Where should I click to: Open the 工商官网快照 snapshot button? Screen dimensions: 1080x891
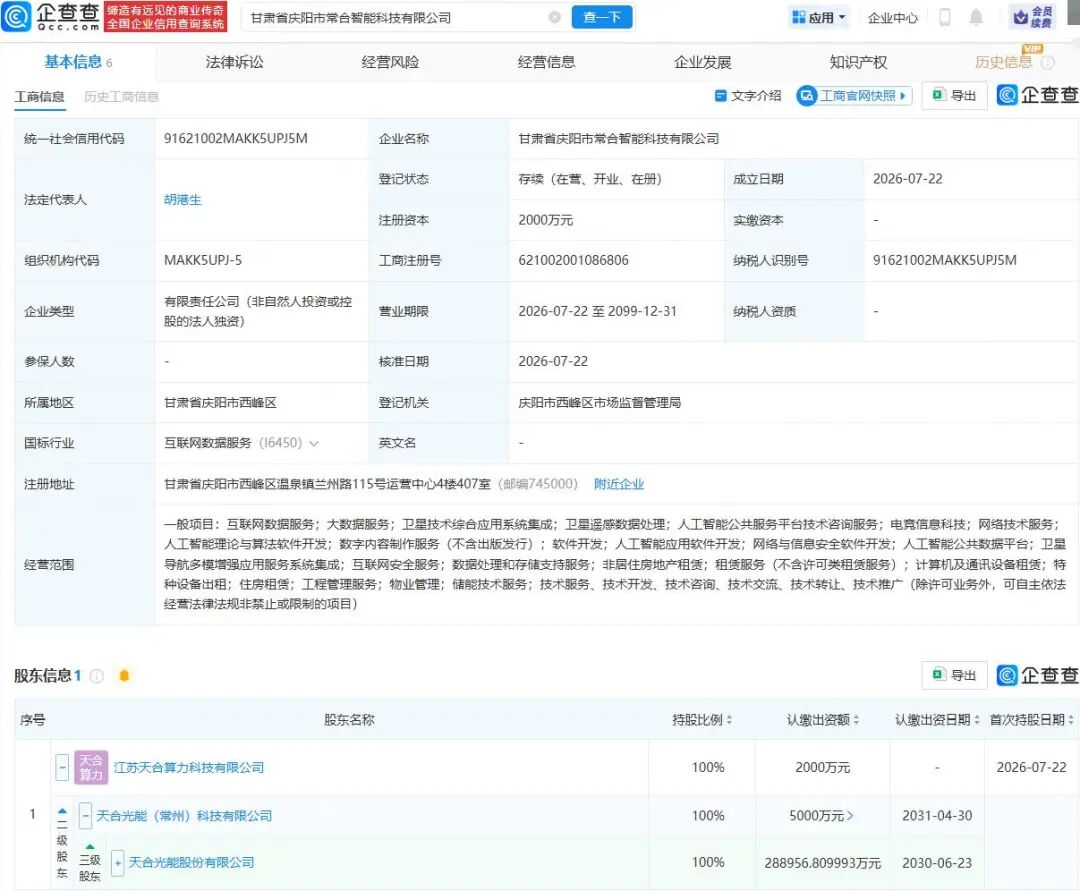854,96
